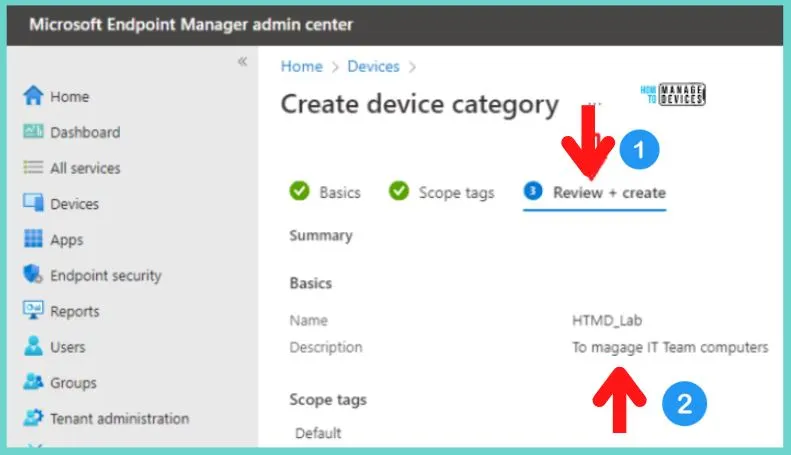Click the Reports screen icon
This screenshot has height=455, width=791.
[x=33, y=310]
